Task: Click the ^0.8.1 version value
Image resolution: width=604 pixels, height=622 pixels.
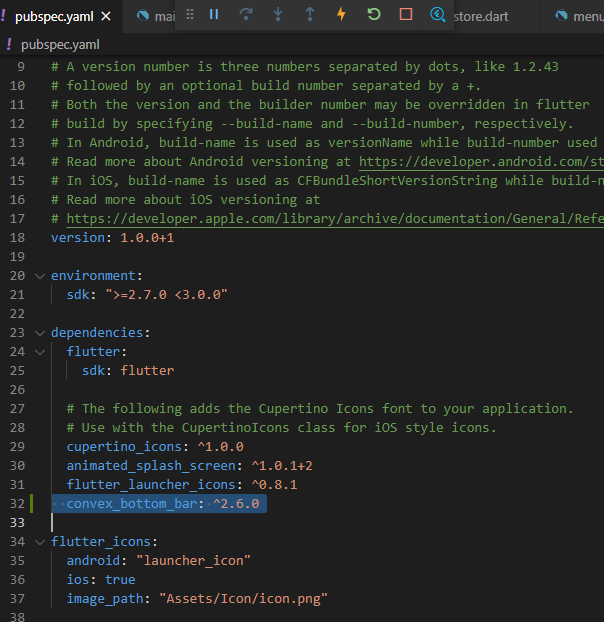Action: [274, 485]
